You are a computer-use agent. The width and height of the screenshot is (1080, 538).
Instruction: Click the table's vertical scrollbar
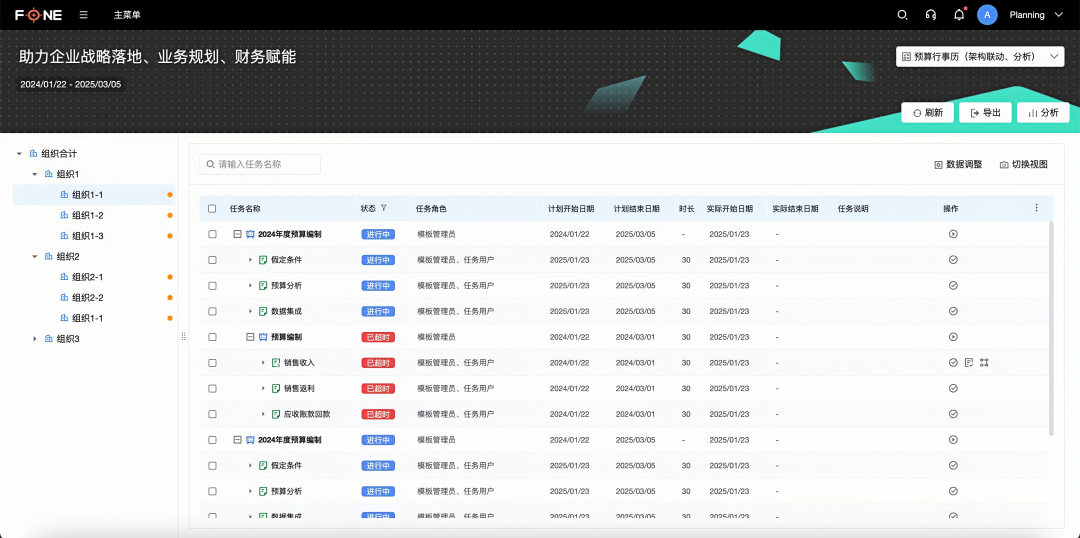(x=1051, y=328)
